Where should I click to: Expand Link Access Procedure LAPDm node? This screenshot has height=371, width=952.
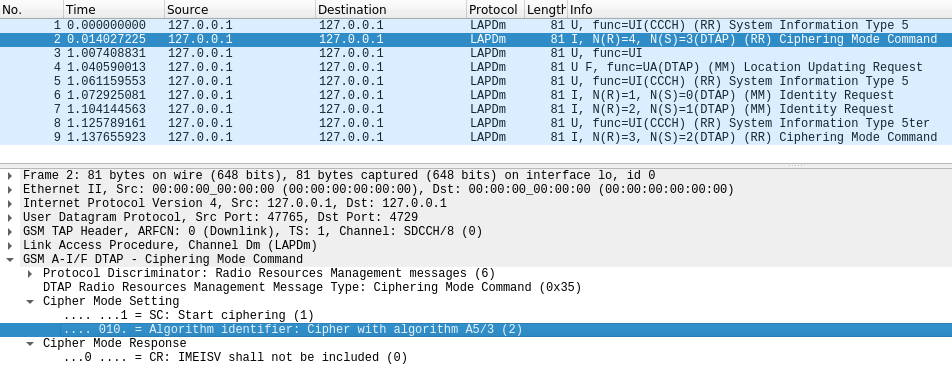coord(9,245)
